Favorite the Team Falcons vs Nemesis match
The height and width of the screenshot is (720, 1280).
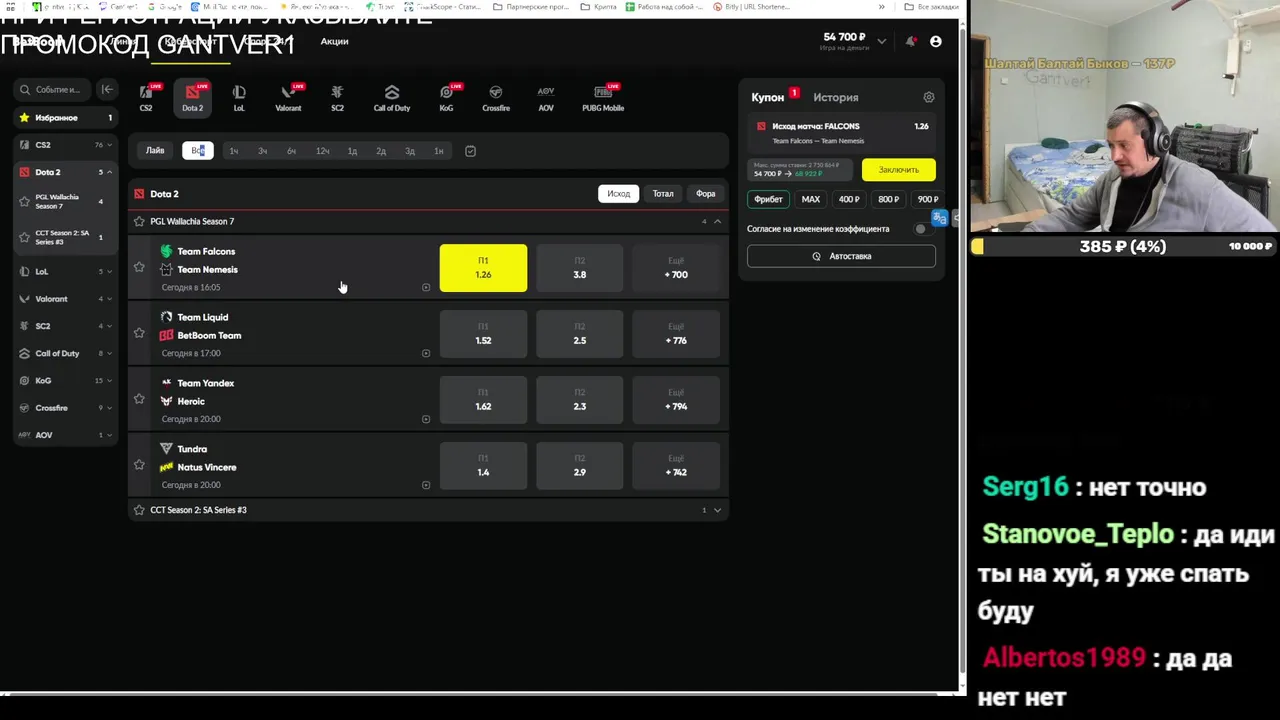(139, 267)
